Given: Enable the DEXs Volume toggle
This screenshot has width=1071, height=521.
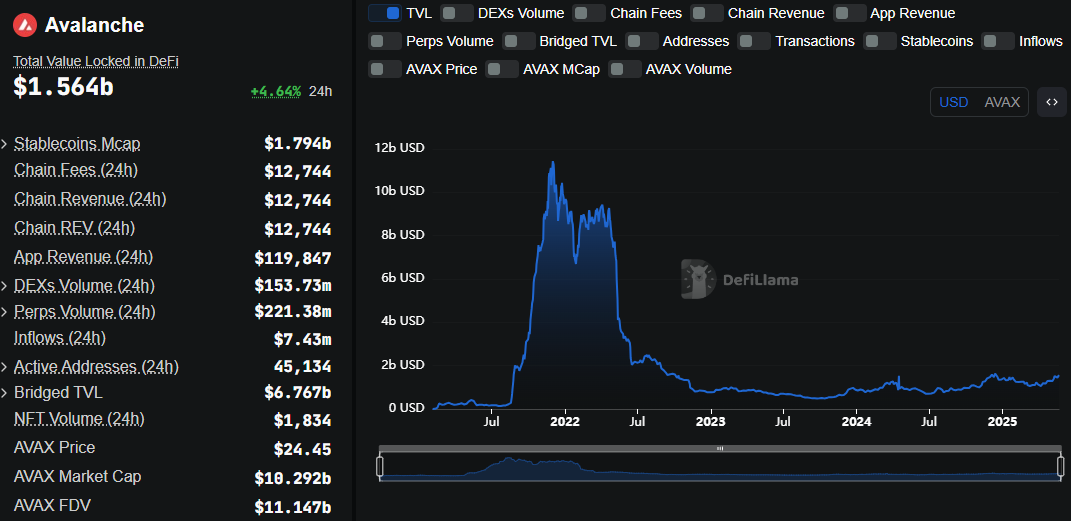Looking at the screenshot, I should (457, 13).
